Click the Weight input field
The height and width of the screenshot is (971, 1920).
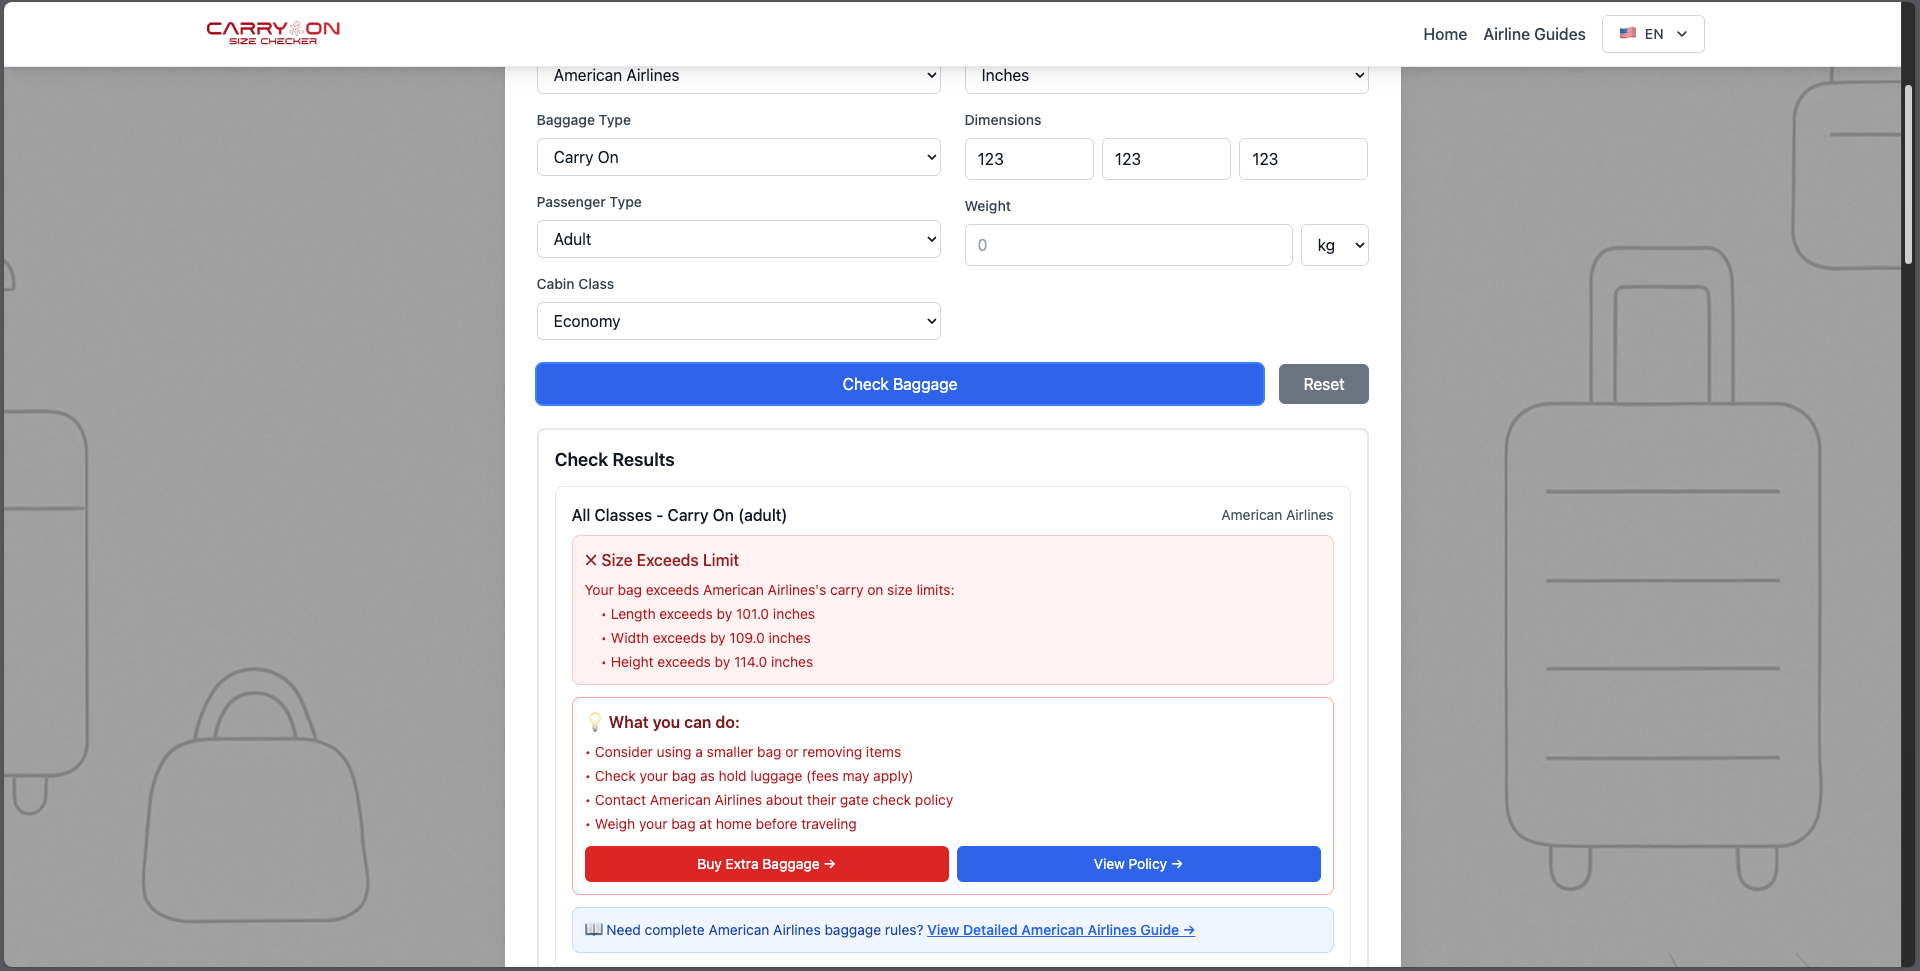(x=1128, y=245)
